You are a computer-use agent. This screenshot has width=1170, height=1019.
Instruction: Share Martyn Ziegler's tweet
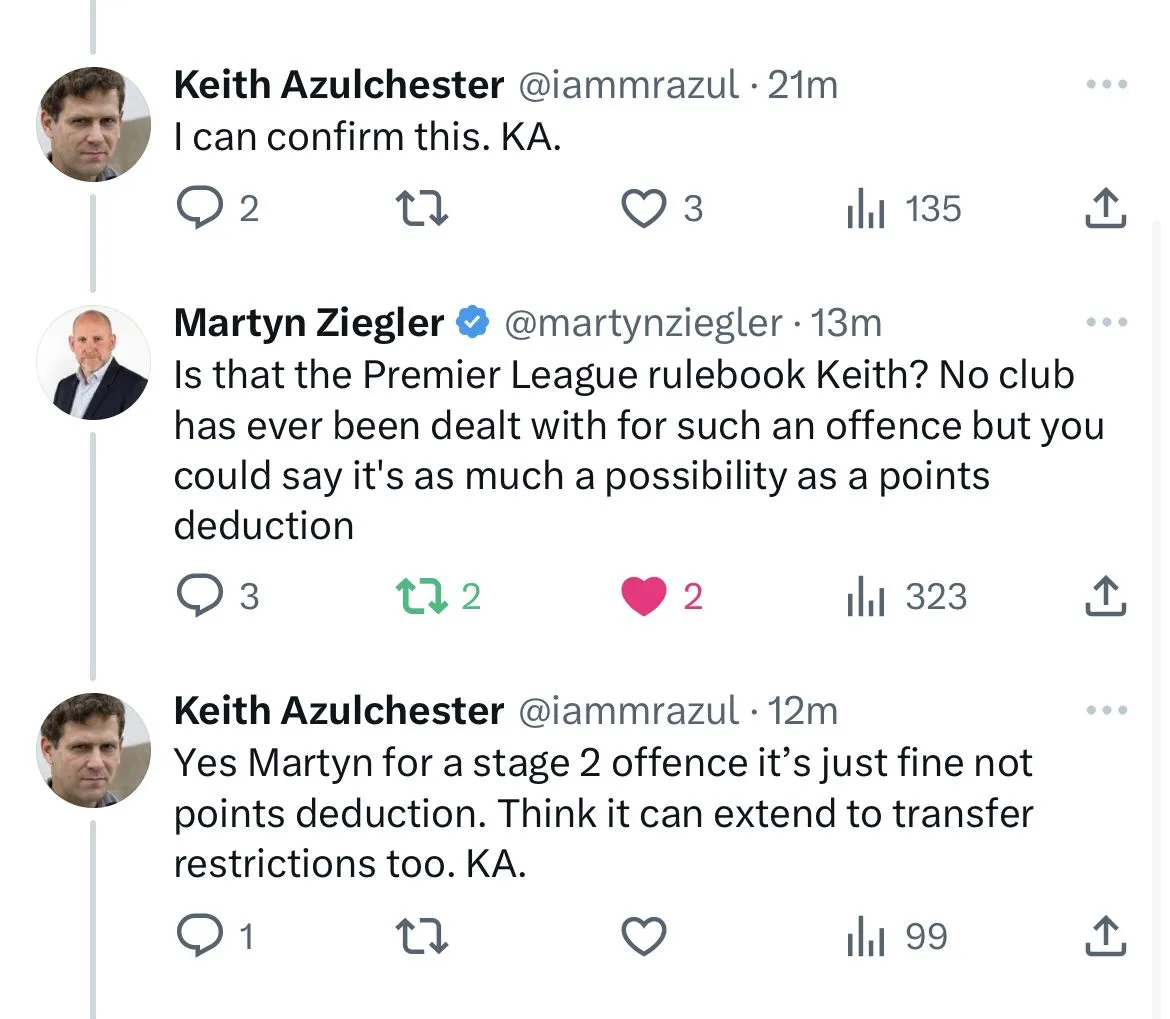point(1106,596)
